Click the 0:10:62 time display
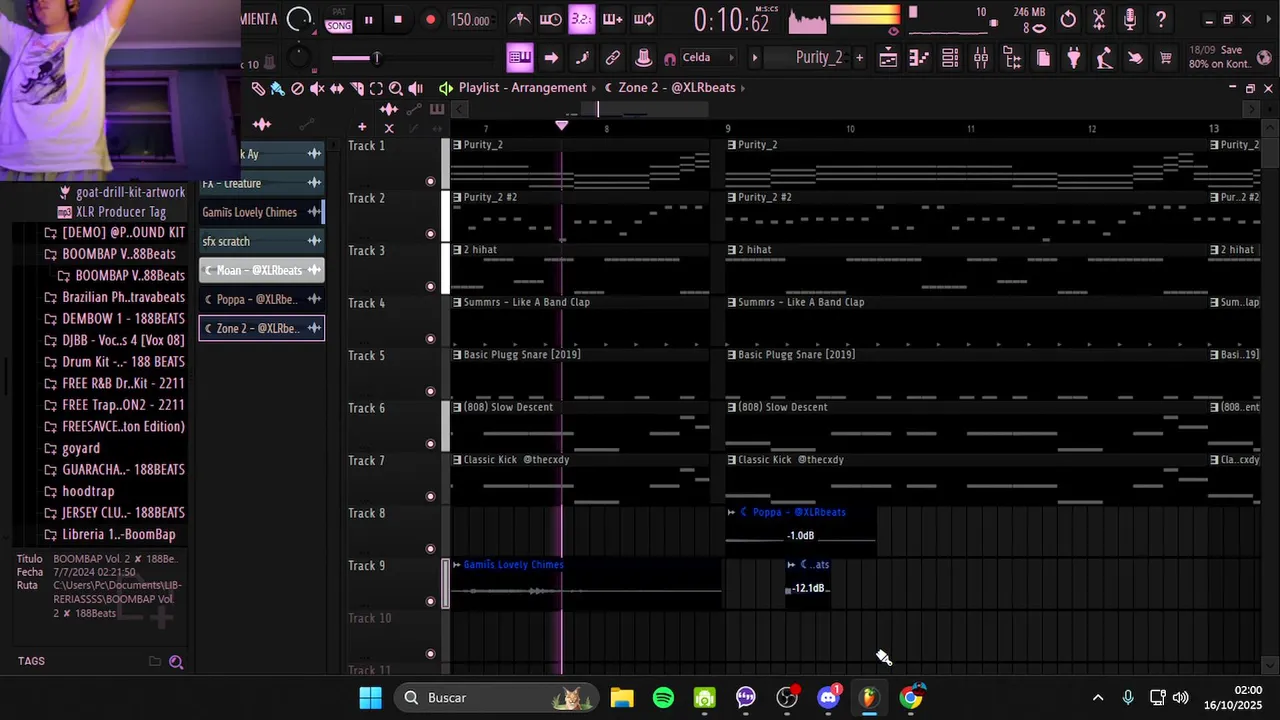This screenshot has height=720, width=1280. click(732, 20)
